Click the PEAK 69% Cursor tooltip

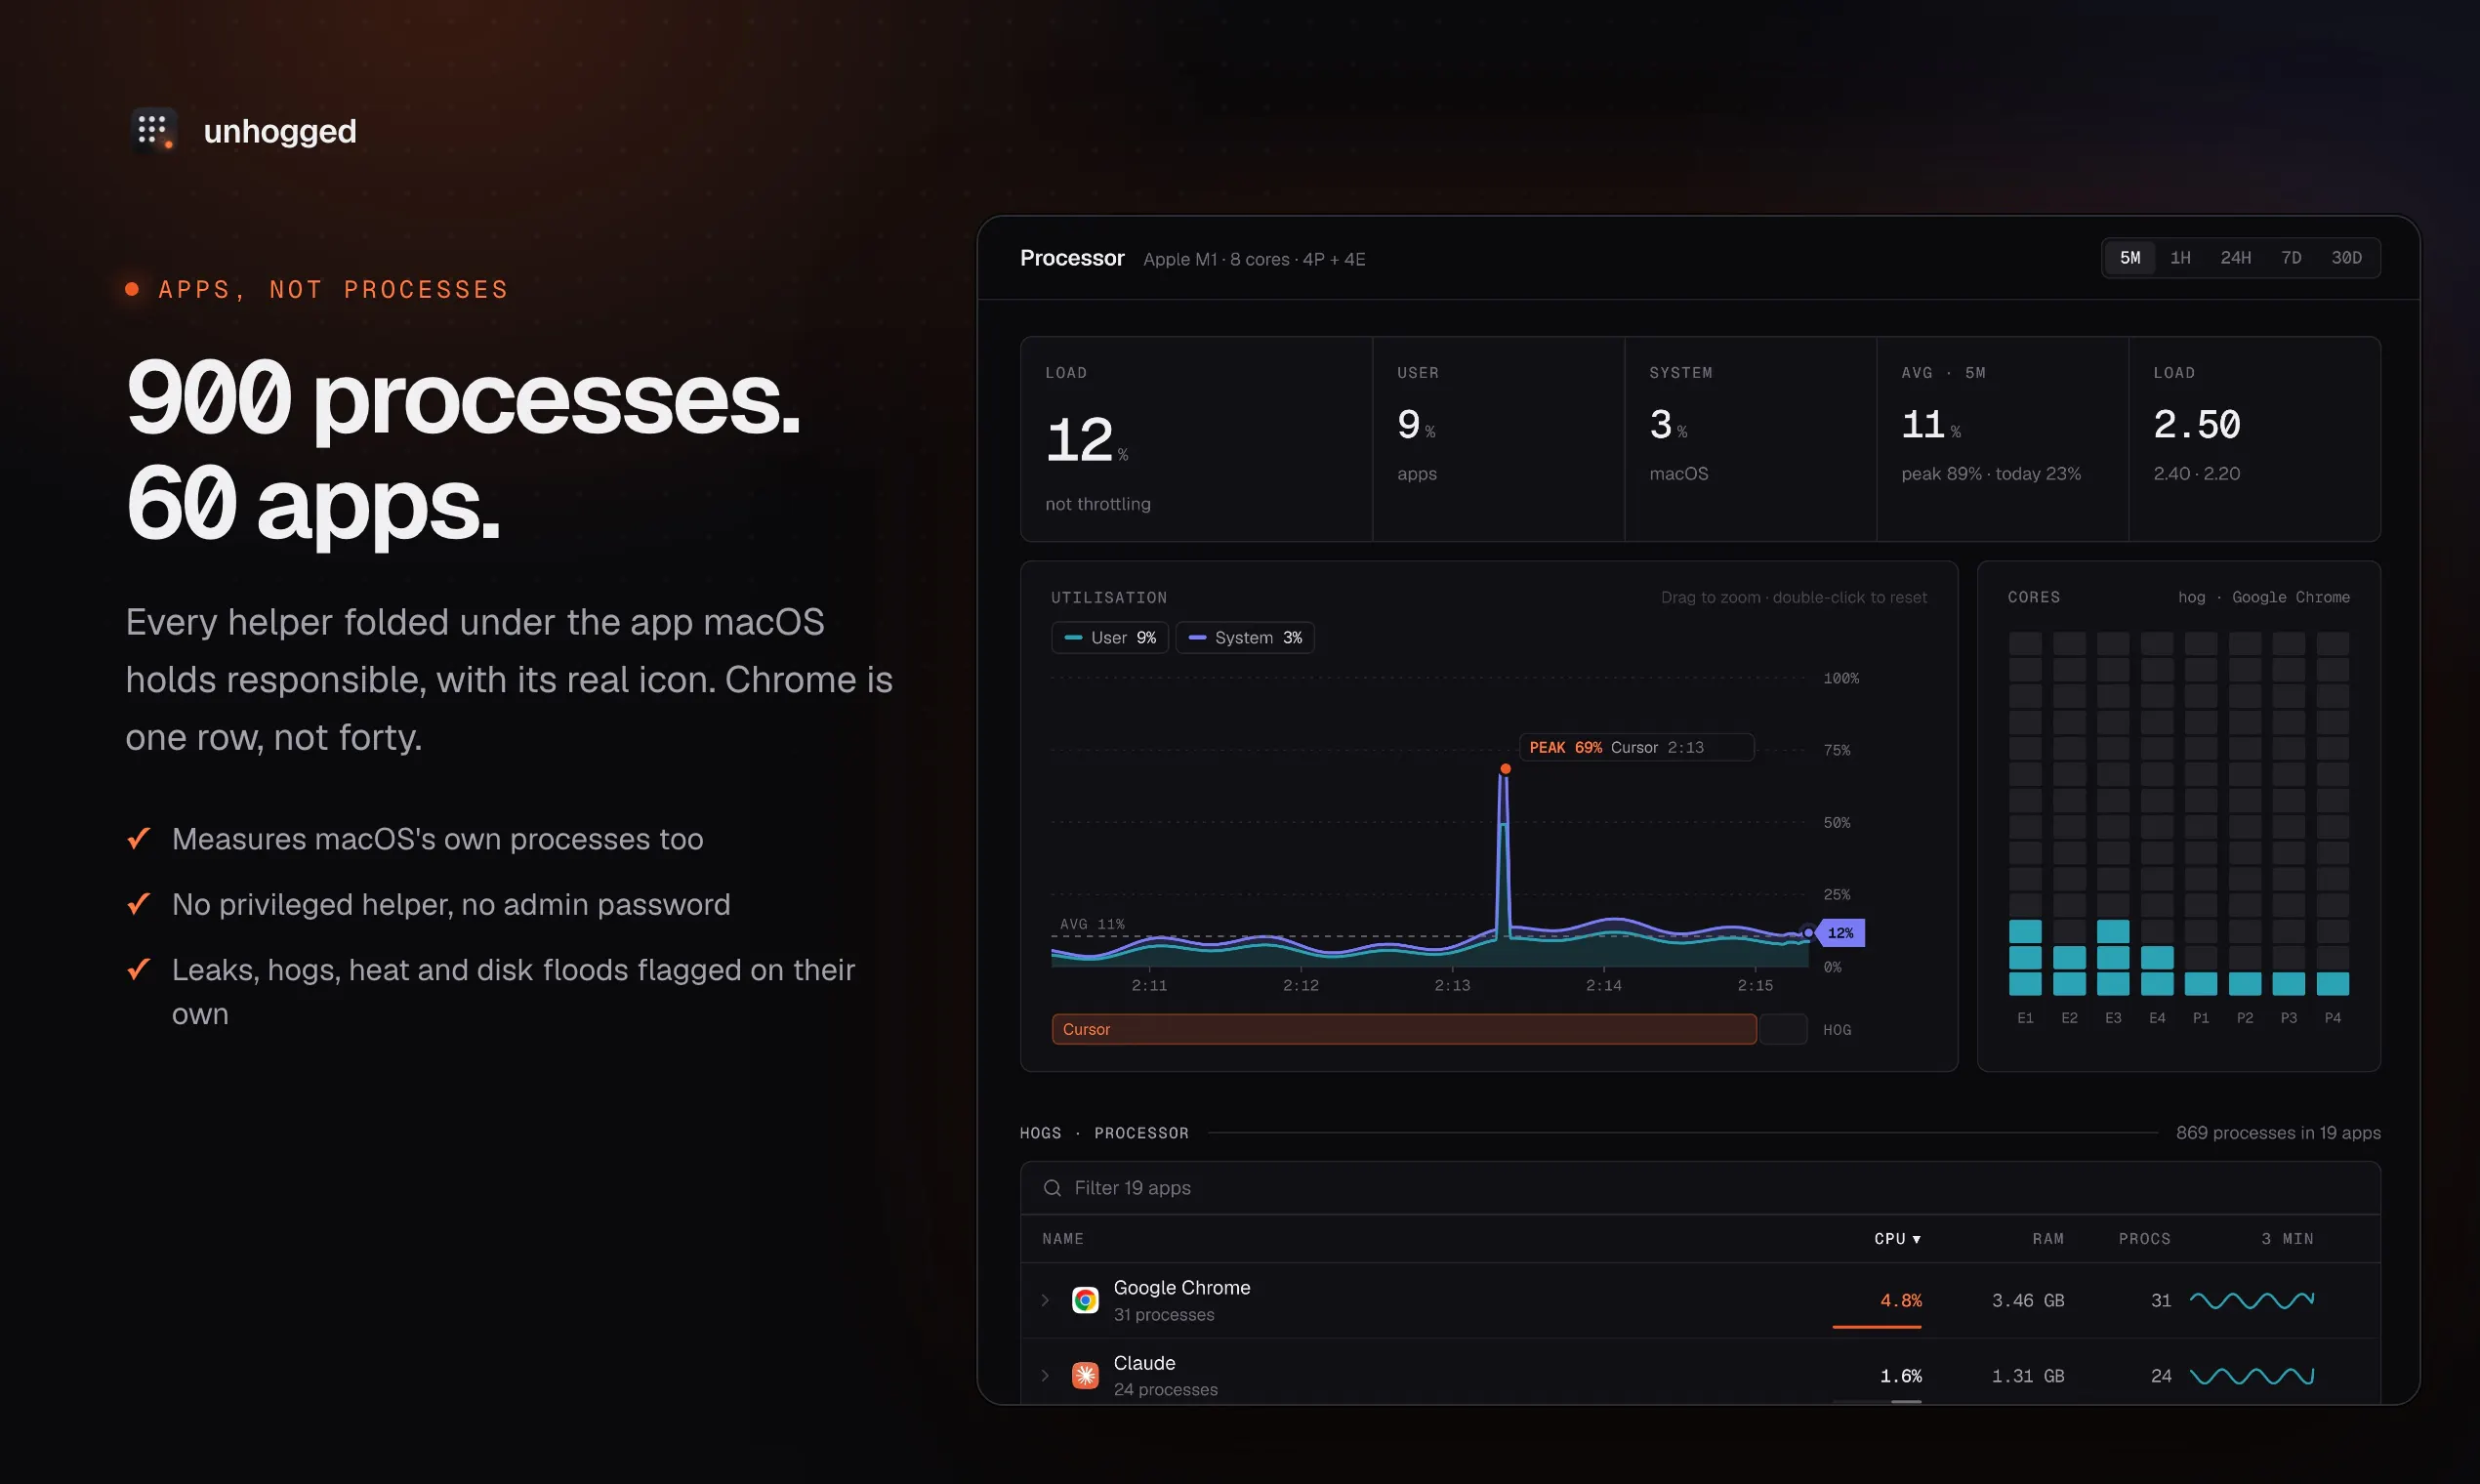tap(1636, 747)
